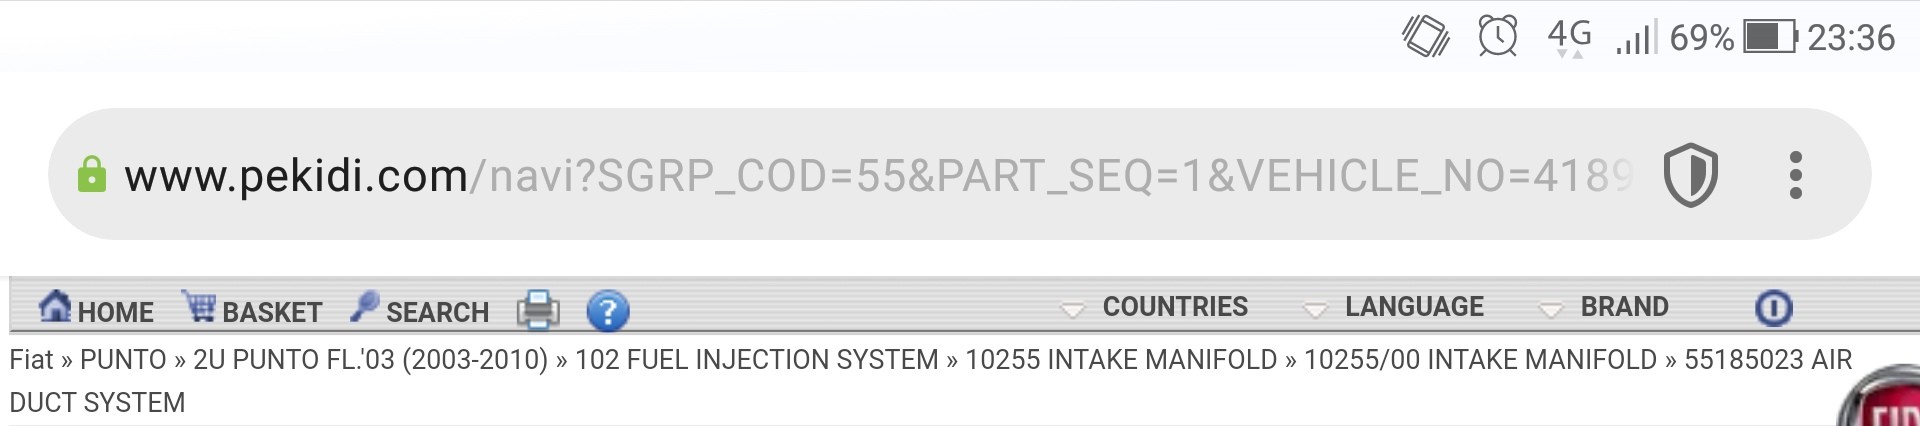Screen dimensions: 1920x426
Task: Click the printer icon in toolbar
Action: coord(538,309)
